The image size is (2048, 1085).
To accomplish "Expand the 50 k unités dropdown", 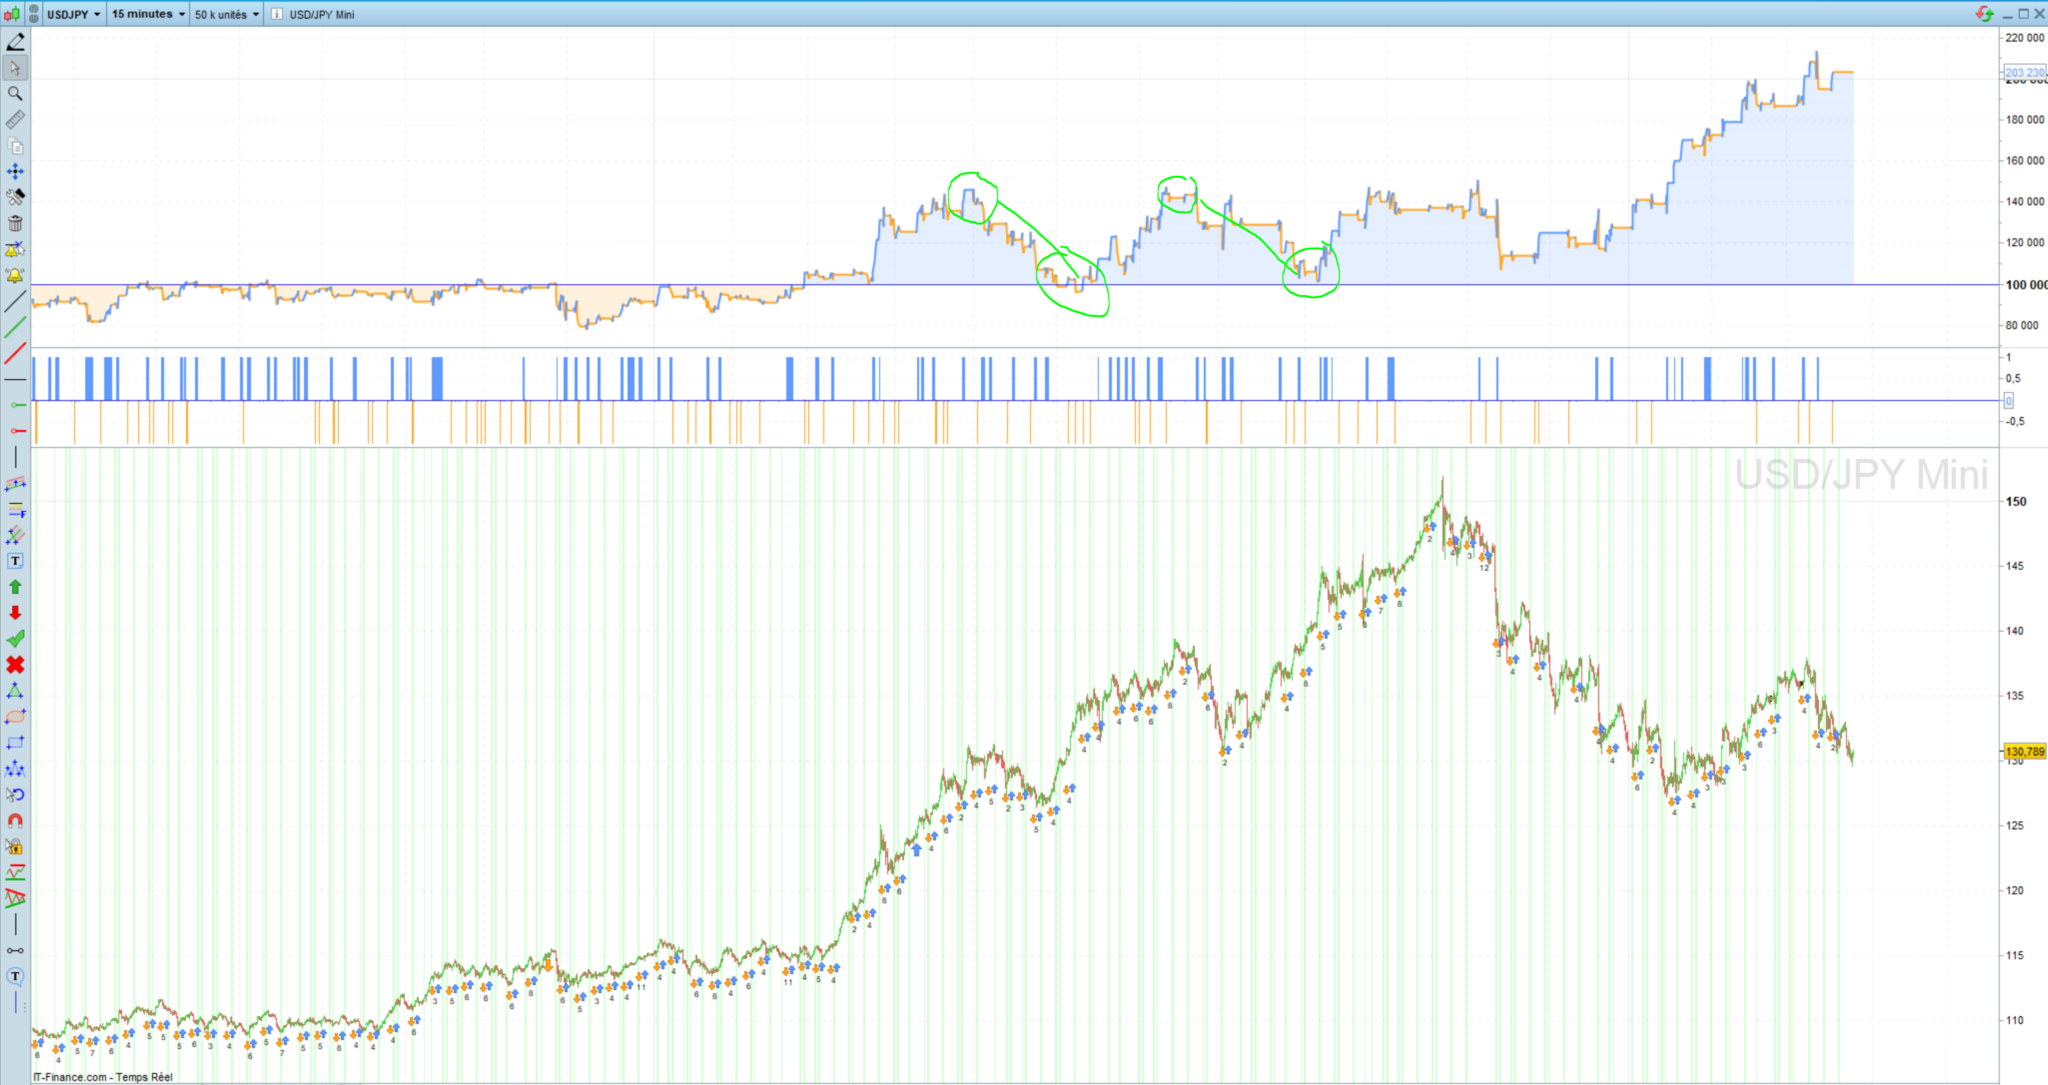I will tap(227, 14).
